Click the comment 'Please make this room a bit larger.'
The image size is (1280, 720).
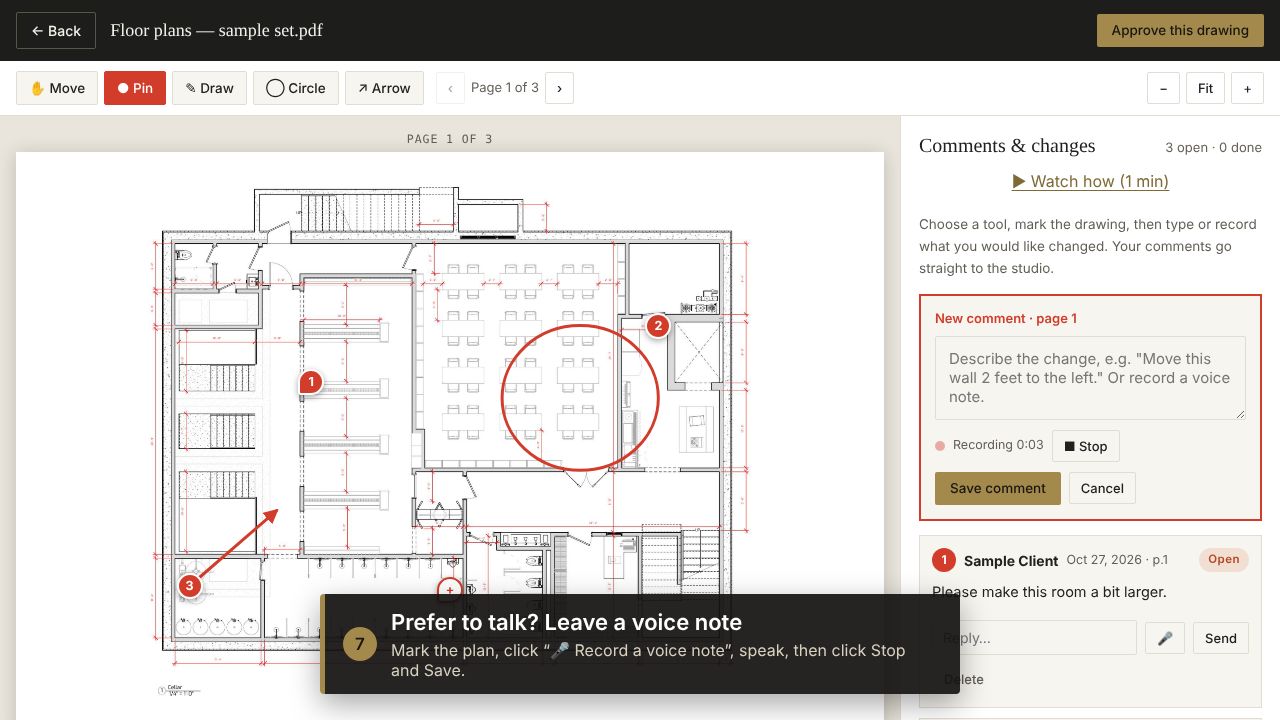point(1049,592)
